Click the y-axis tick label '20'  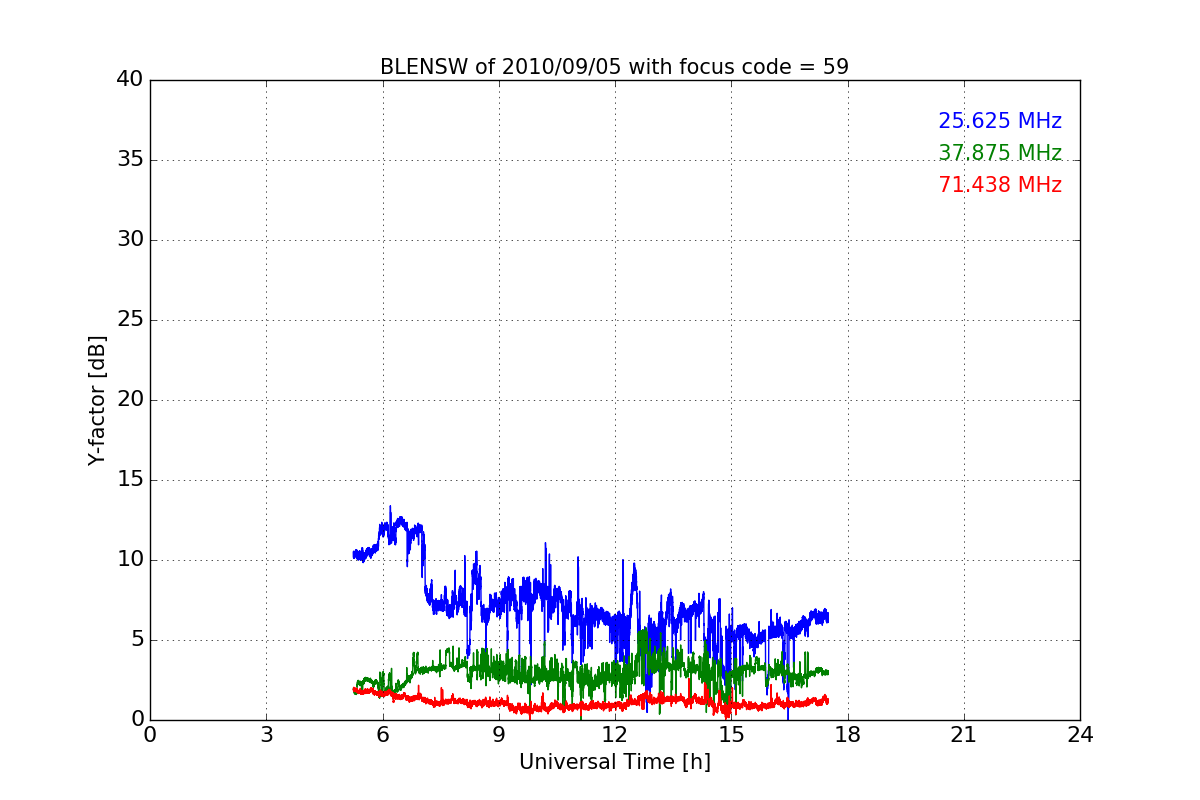pyautogui.click(x=130, y=400)
